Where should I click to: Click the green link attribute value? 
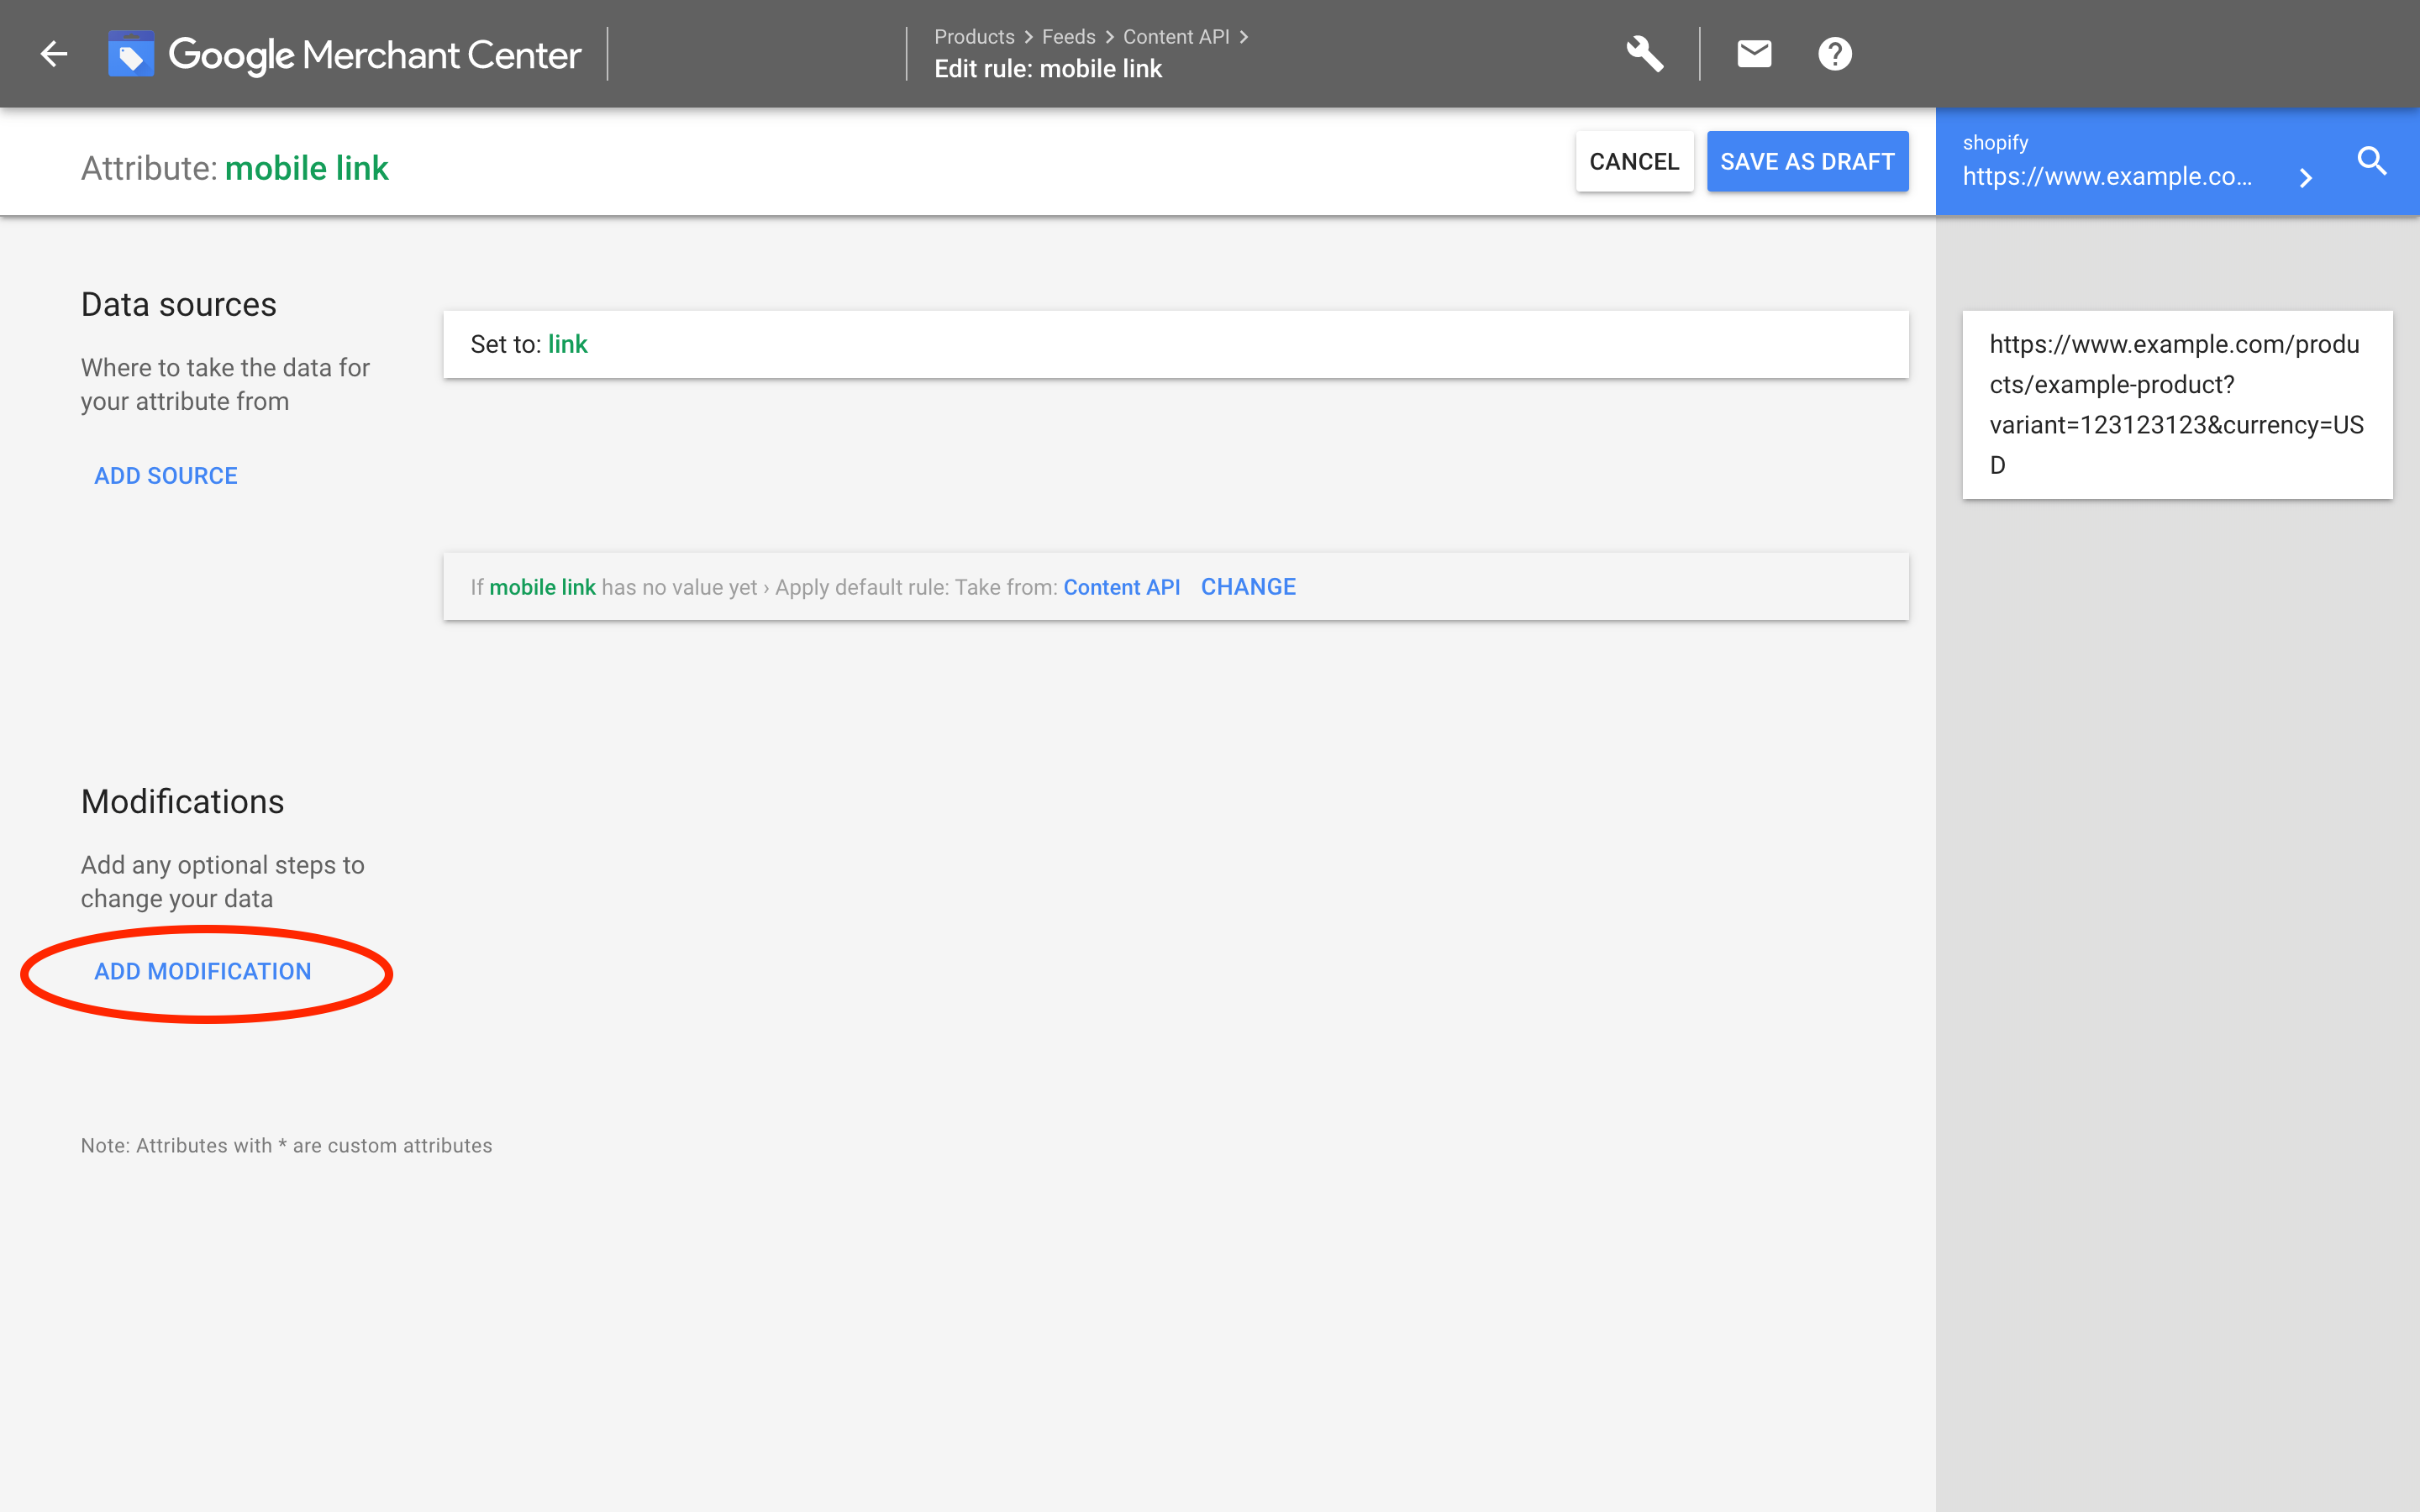pyautogui.click(x=568, y=344)
